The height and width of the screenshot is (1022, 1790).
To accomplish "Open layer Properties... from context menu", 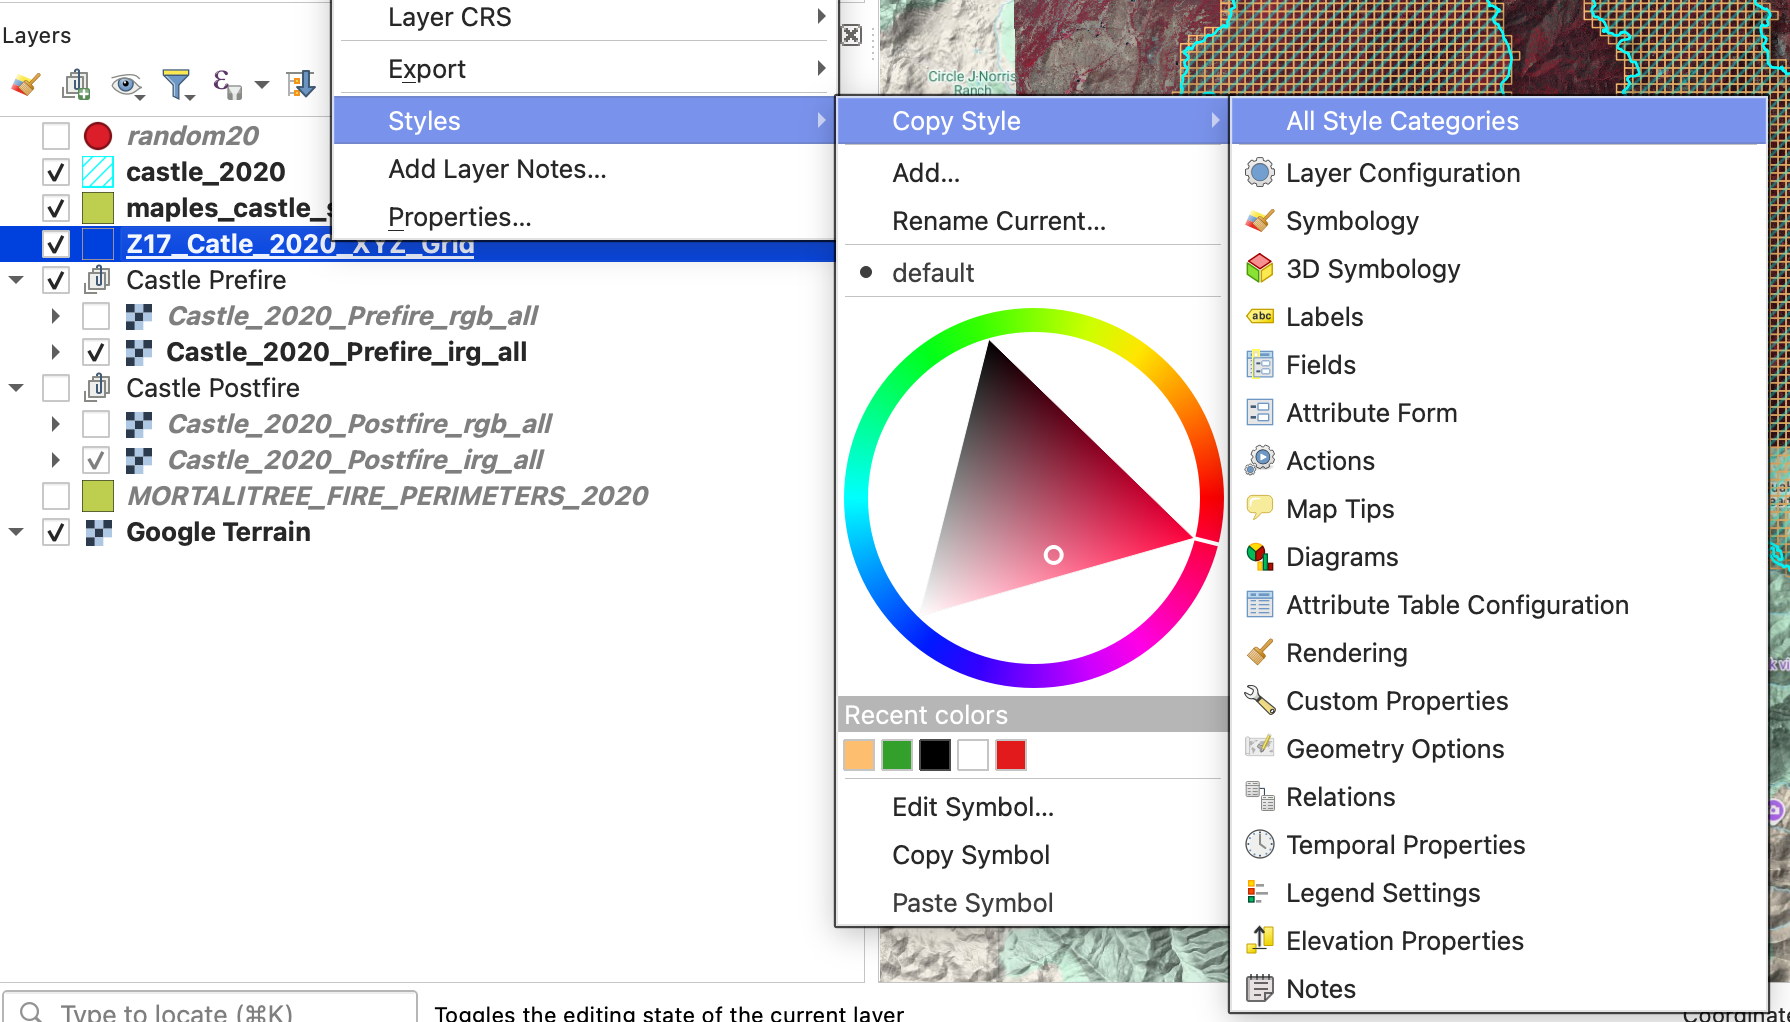I will (459, 217).
